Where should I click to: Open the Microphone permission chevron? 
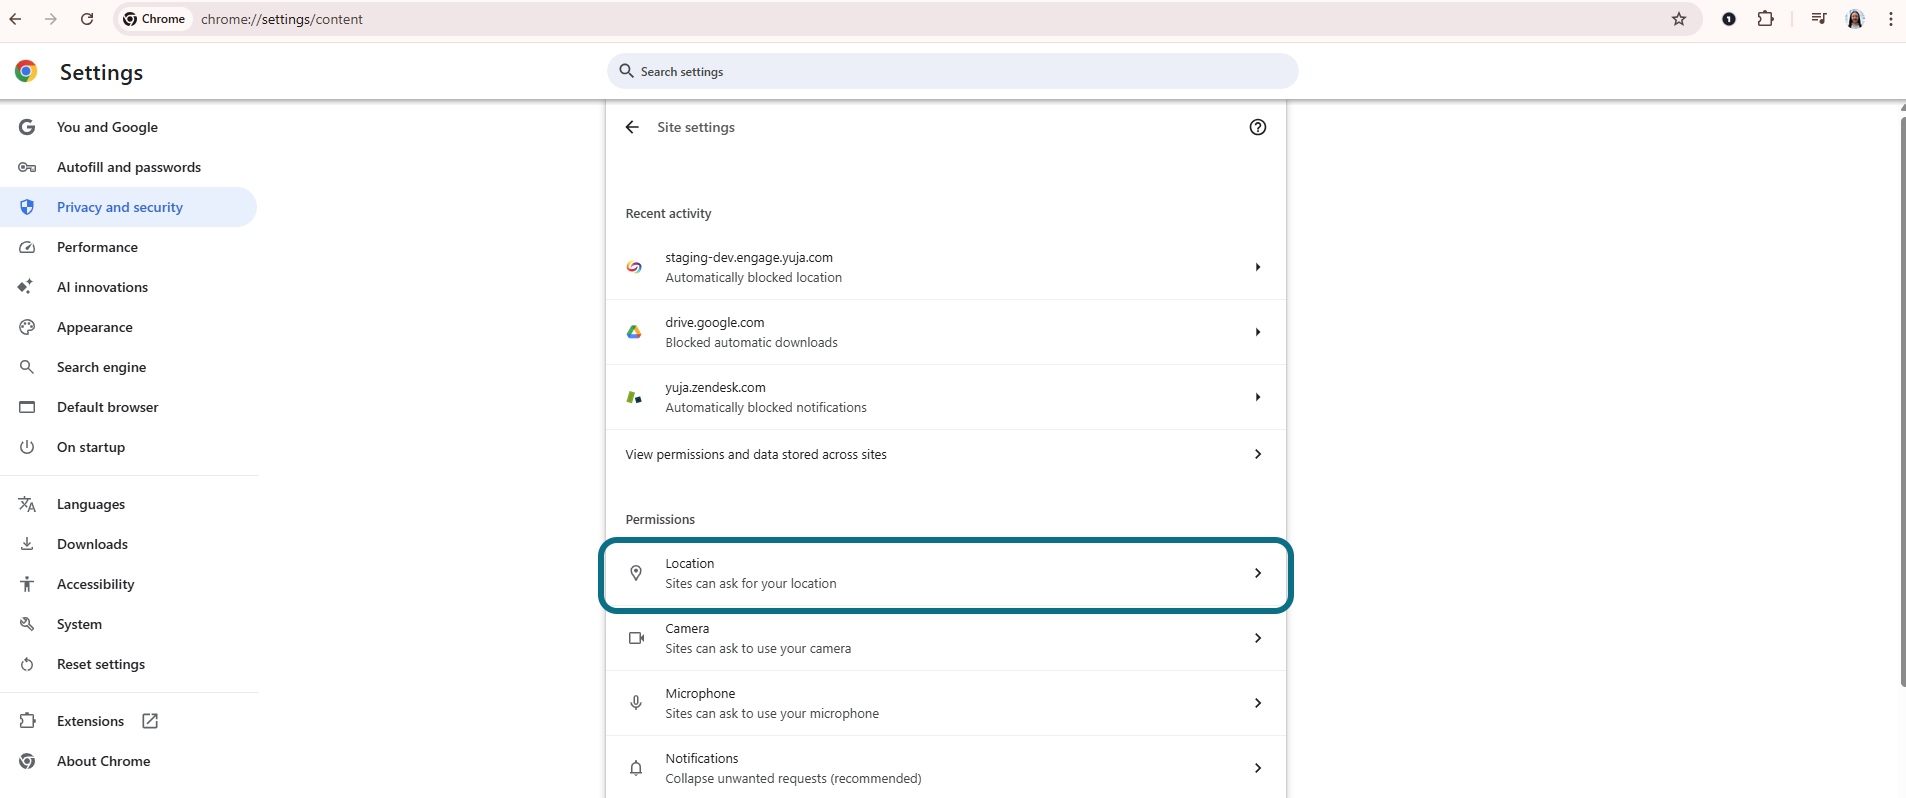click(1258, 703)
